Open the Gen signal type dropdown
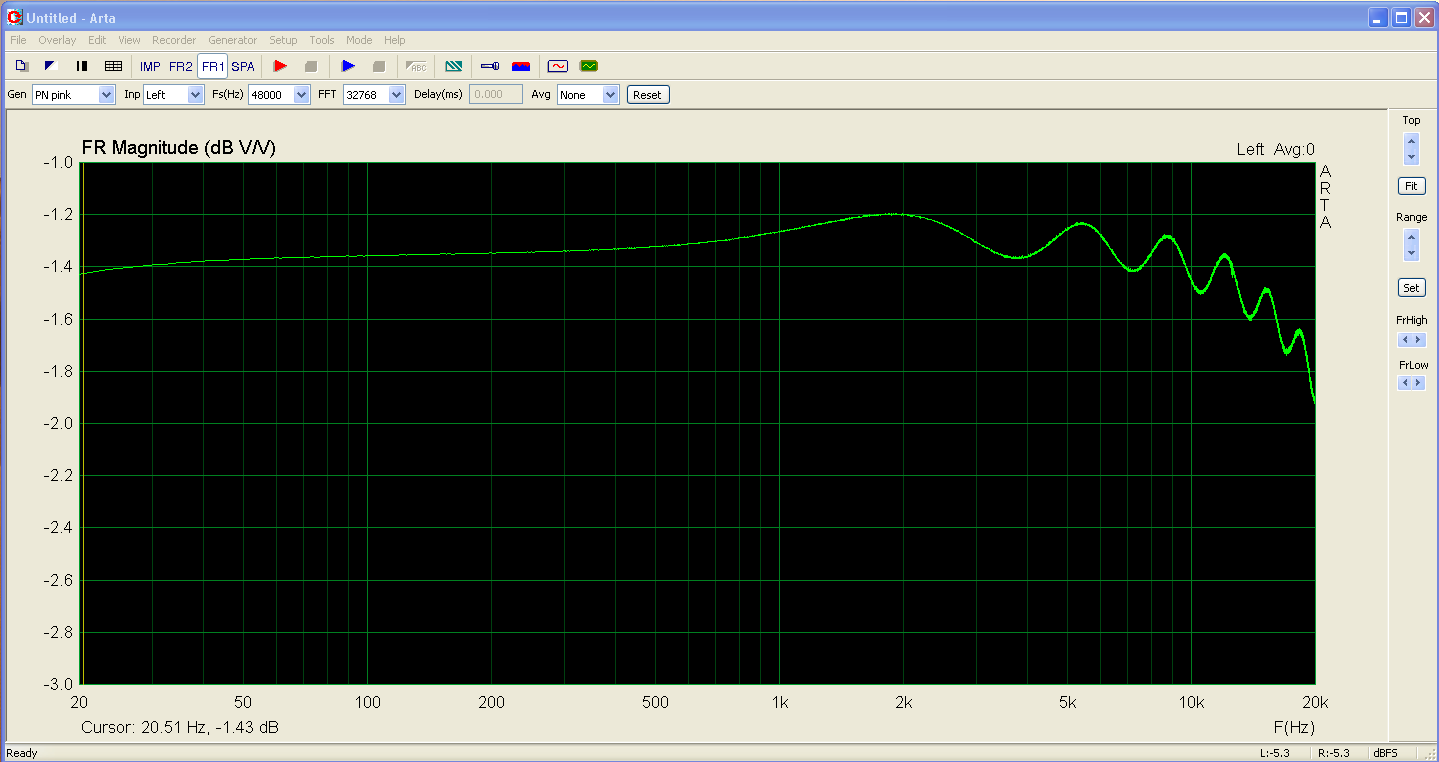 pos(107,95)
